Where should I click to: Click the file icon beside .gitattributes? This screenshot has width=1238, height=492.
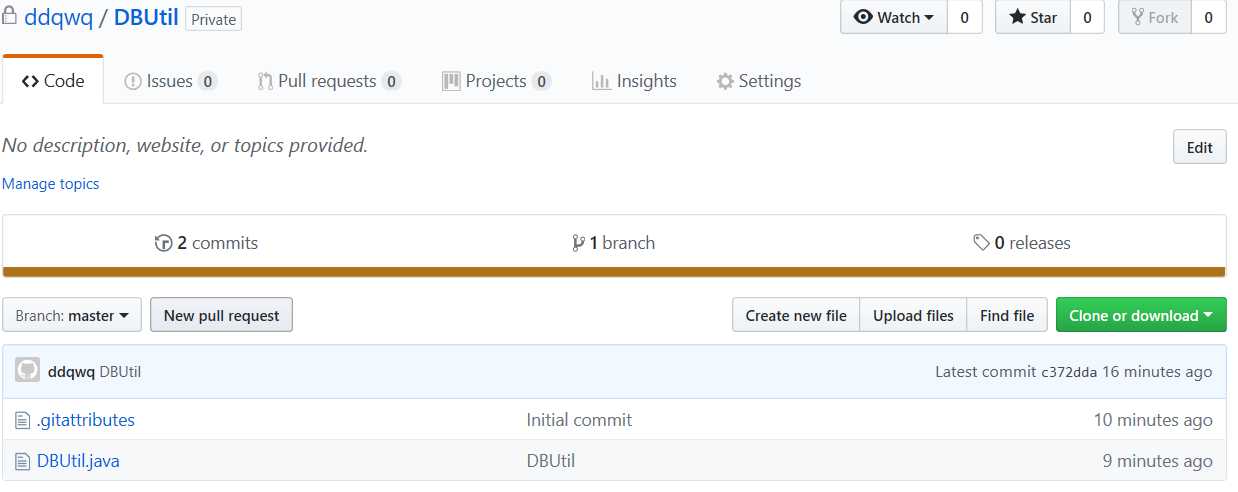click(22, 420)
